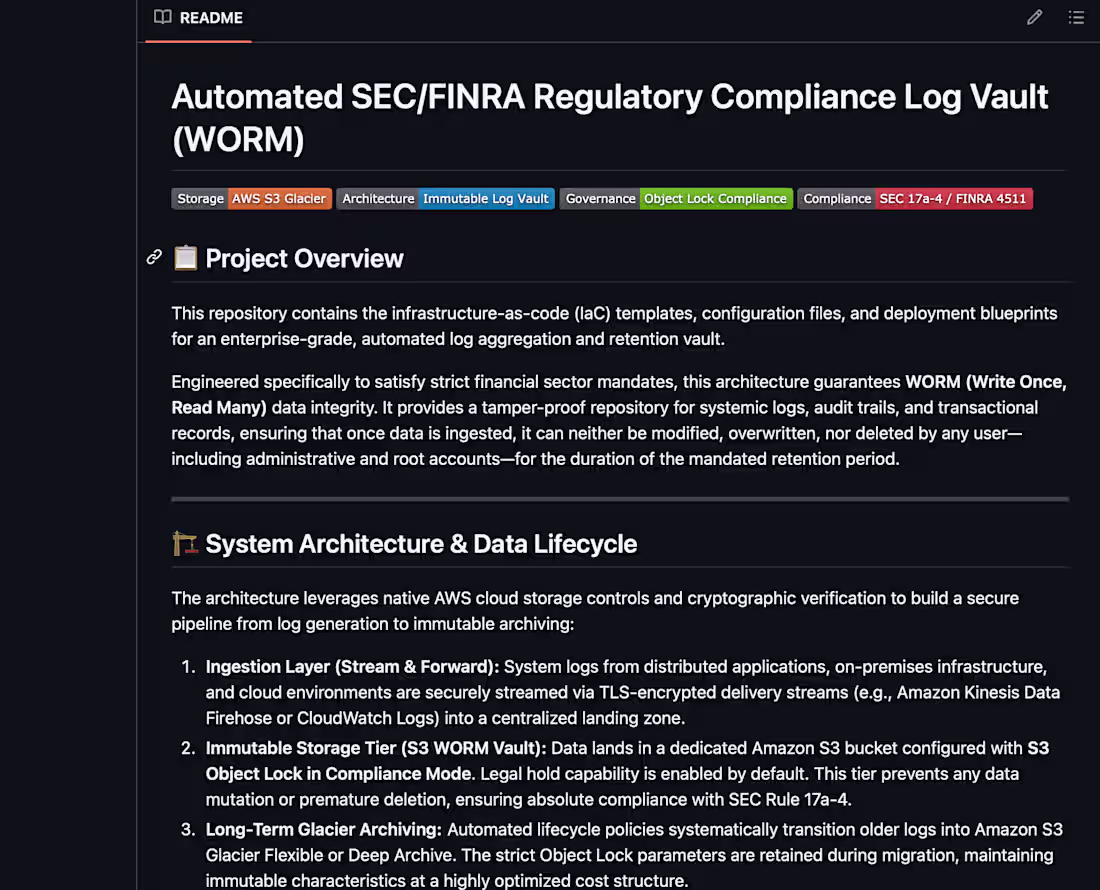Click the System Architecture & Data Lifecycle heading
The width and height of the screenshot is (1100, 890).
421,544
